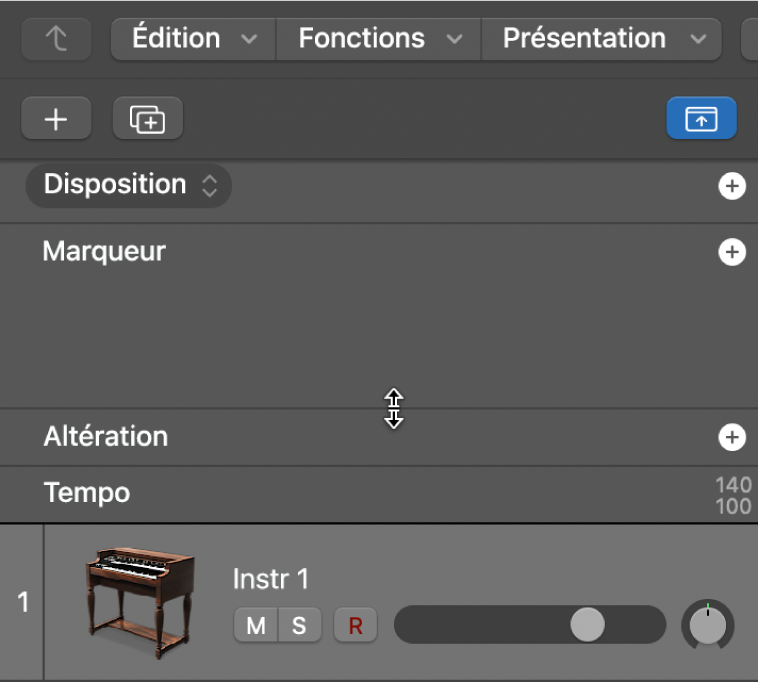This screenshot has height=684, width=758.
Task: Open the Présentation dropdown menu
Action: [x=602, y=39]
